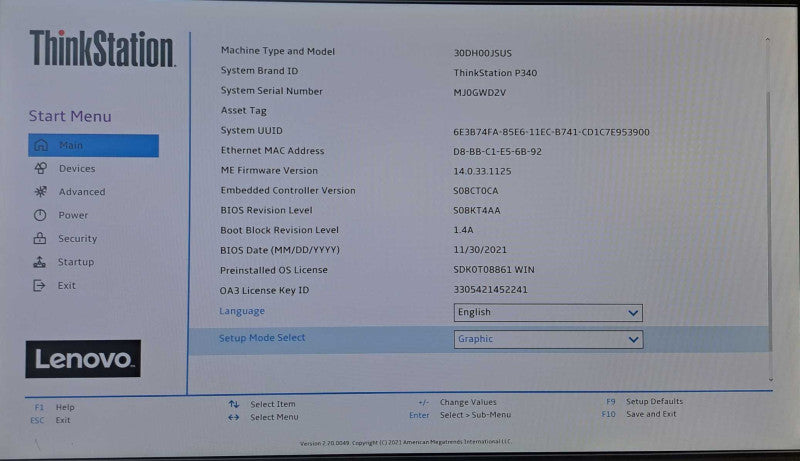Click the System Serial Number label
800x461 pixels.
pyautogui.click(x=272, y=91)
